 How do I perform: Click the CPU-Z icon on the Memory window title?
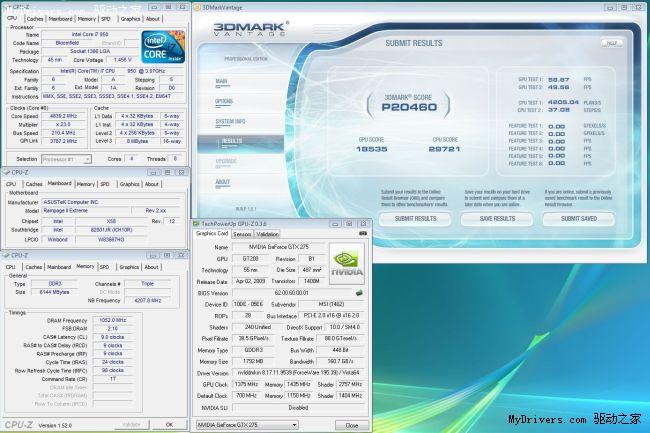click(7, 255)
